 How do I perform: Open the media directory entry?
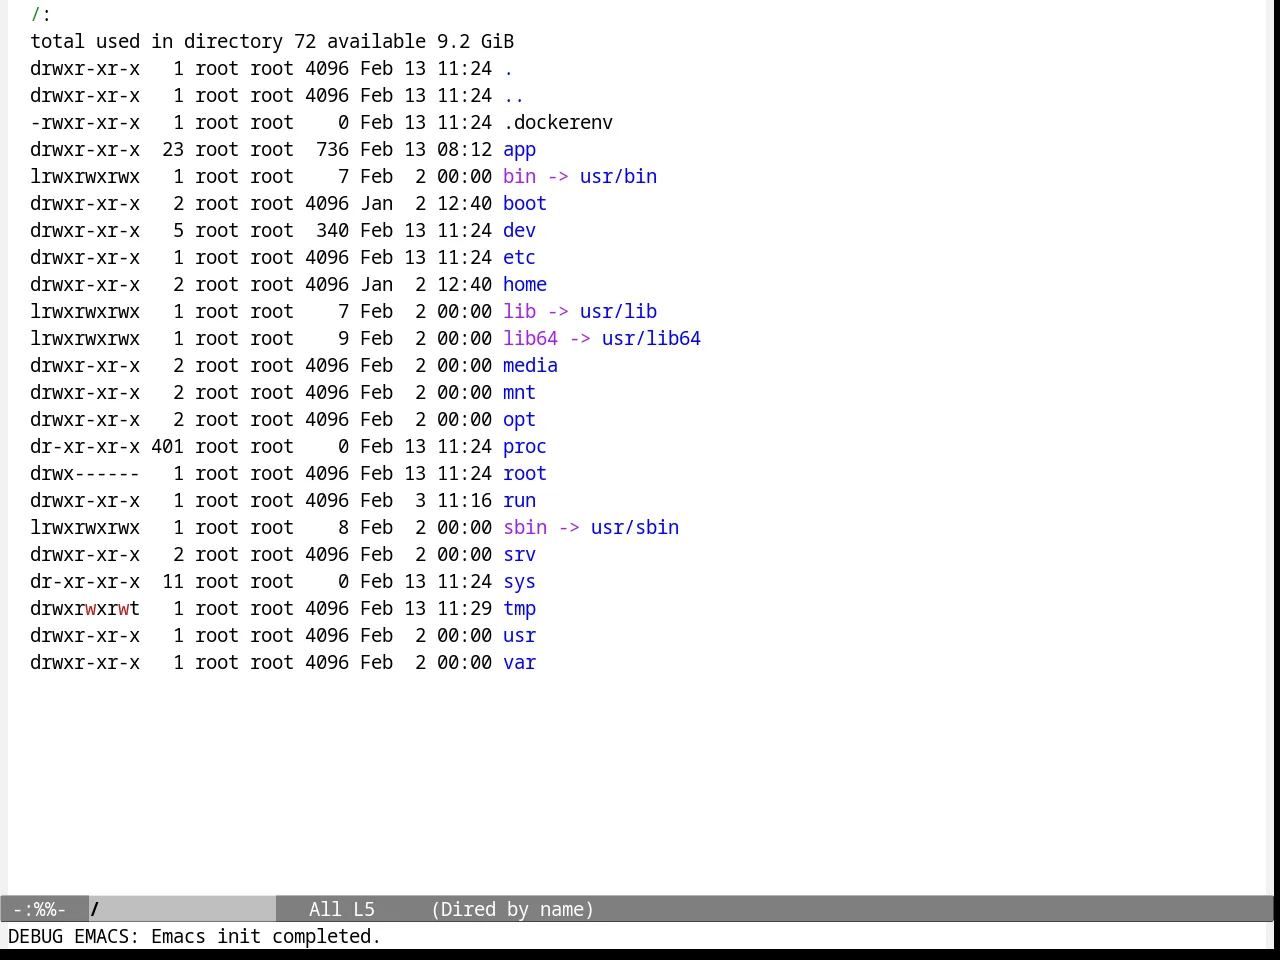pyautogui.click(x=530, y=365)
